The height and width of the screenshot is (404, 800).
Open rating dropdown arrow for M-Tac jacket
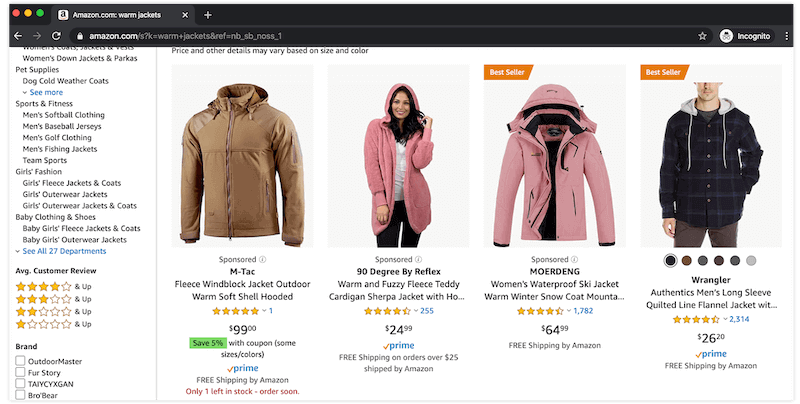pyautogui.click(x=264, y=311)
